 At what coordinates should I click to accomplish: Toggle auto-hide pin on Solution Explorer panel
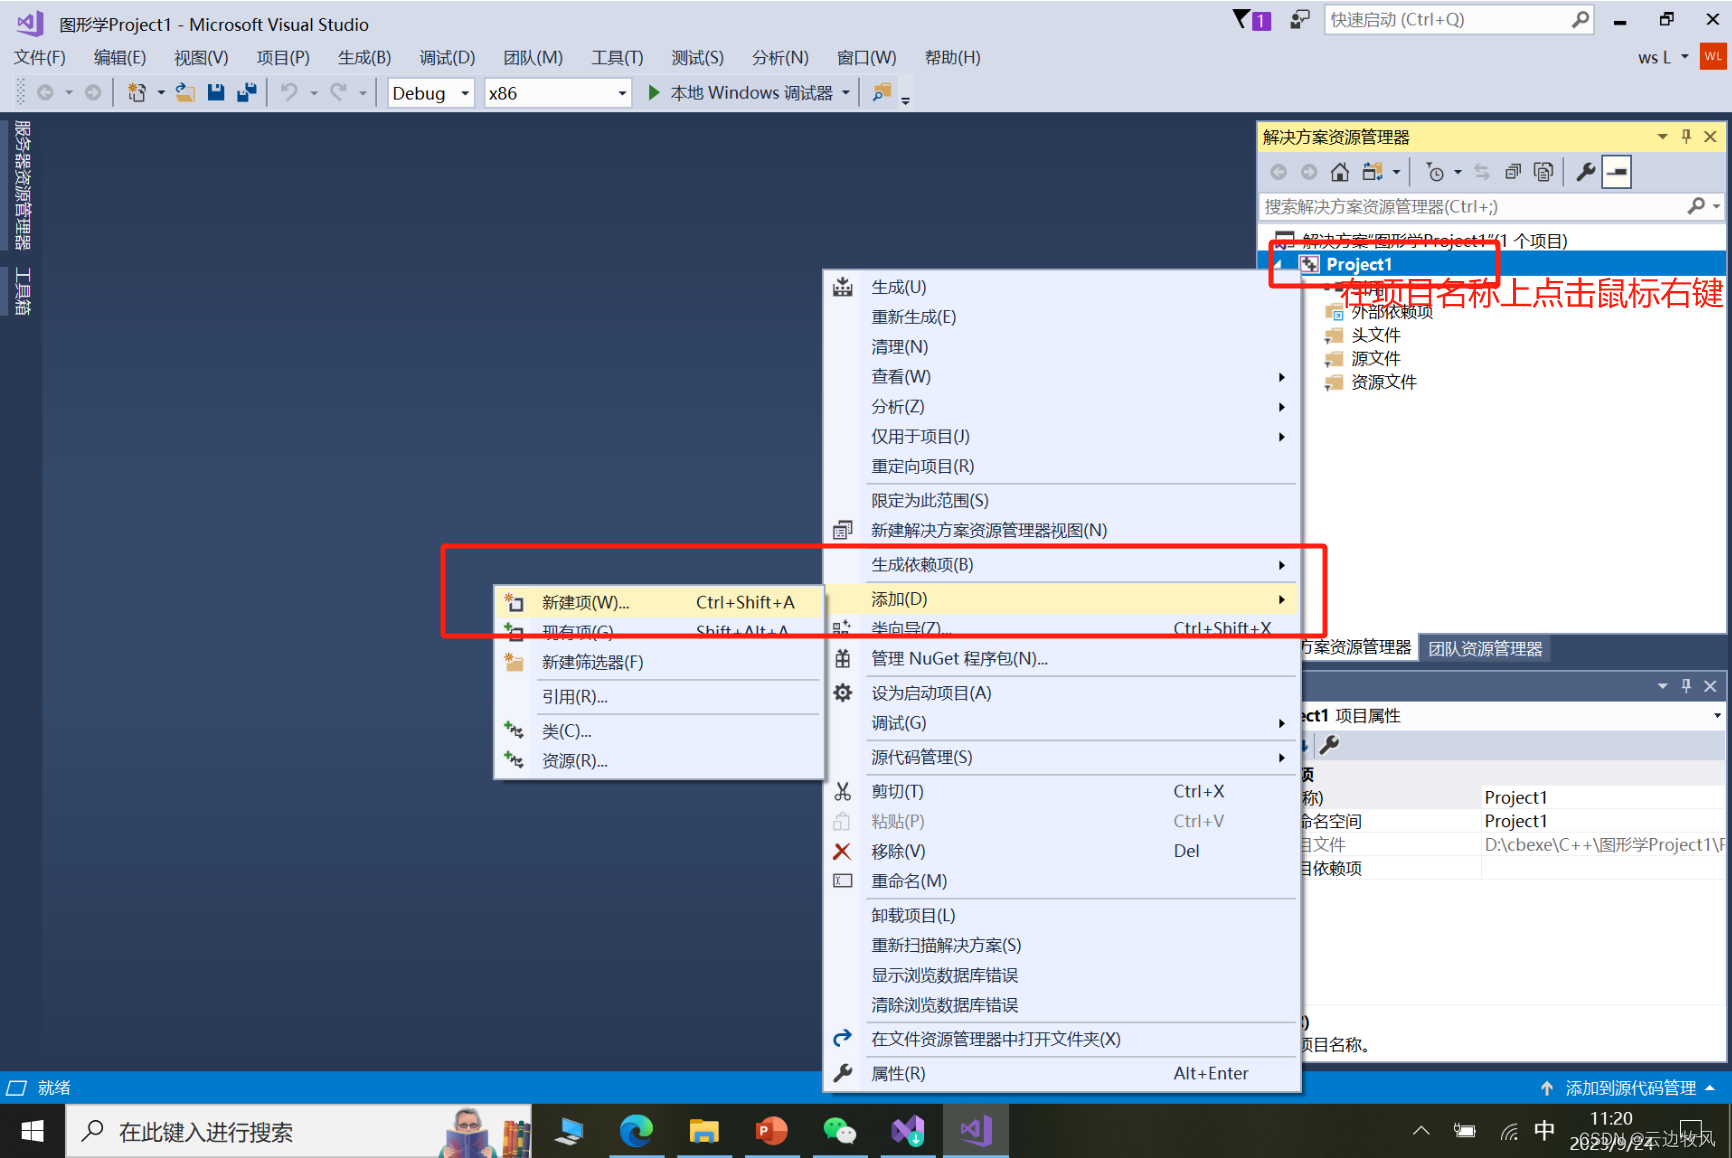click(x=1686, y=136)
